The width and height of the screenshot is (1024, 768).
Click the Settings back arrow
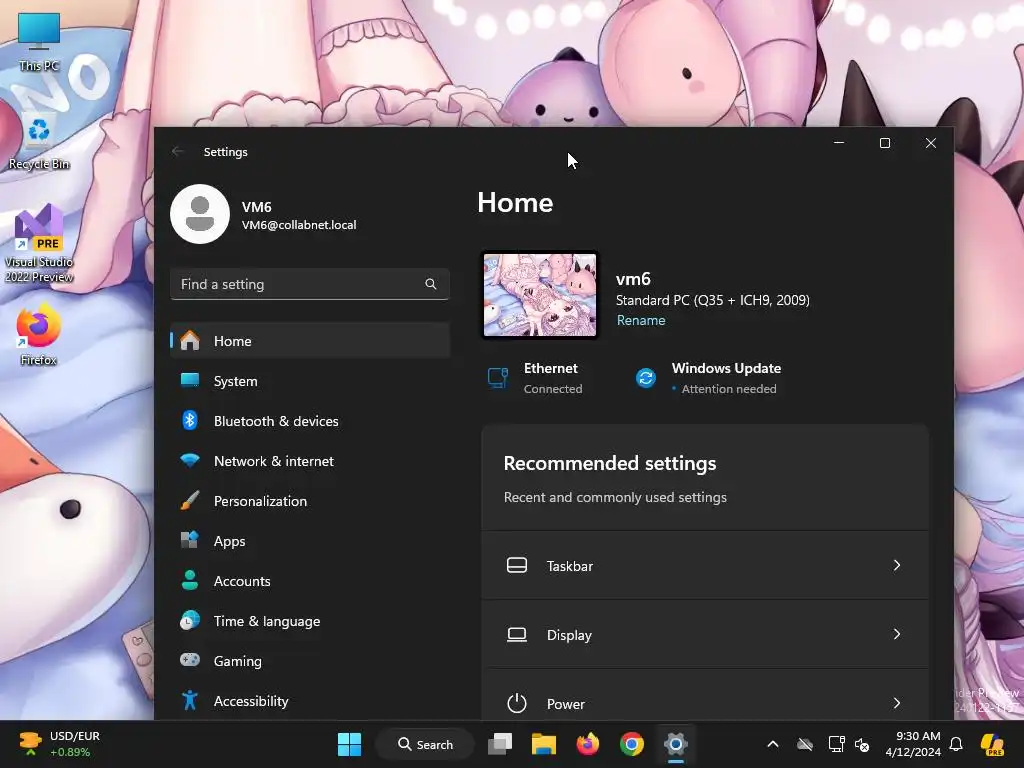pyautogui.click(x=178, y=152)
